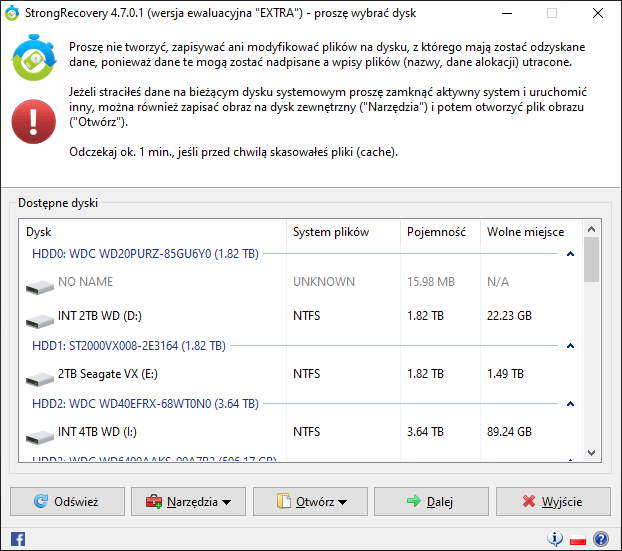Collapse the HDD2 WDC WD40EFRX group
Image resolution: width=622 pixels, height=551 pixels.
570,404
